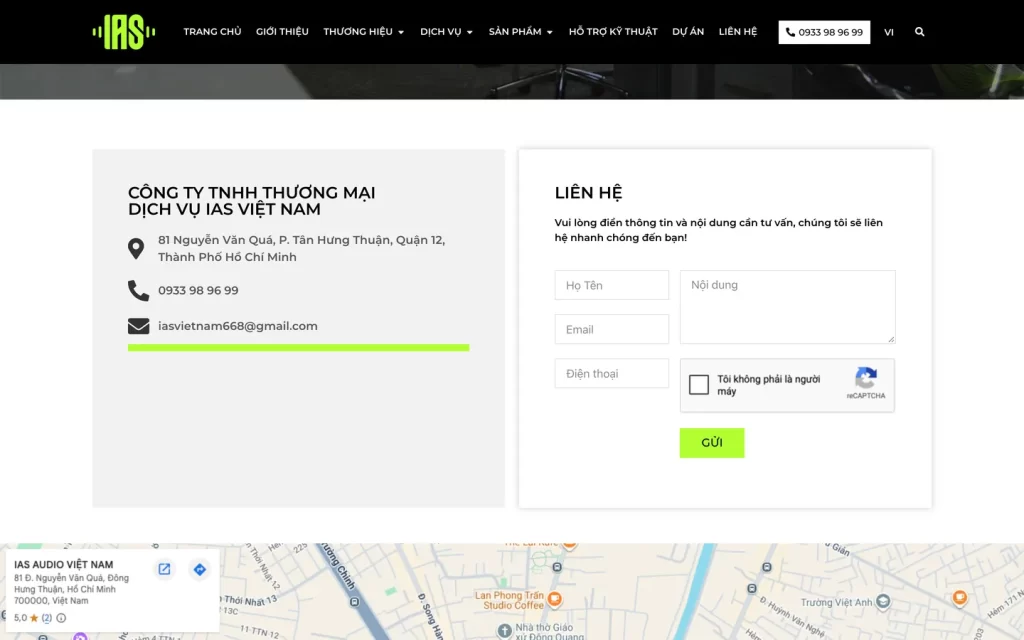The width and height of the screenshot is (1024, 640).
Task: Click the LIÊN HỆ form heading
Action: [588, 193]
